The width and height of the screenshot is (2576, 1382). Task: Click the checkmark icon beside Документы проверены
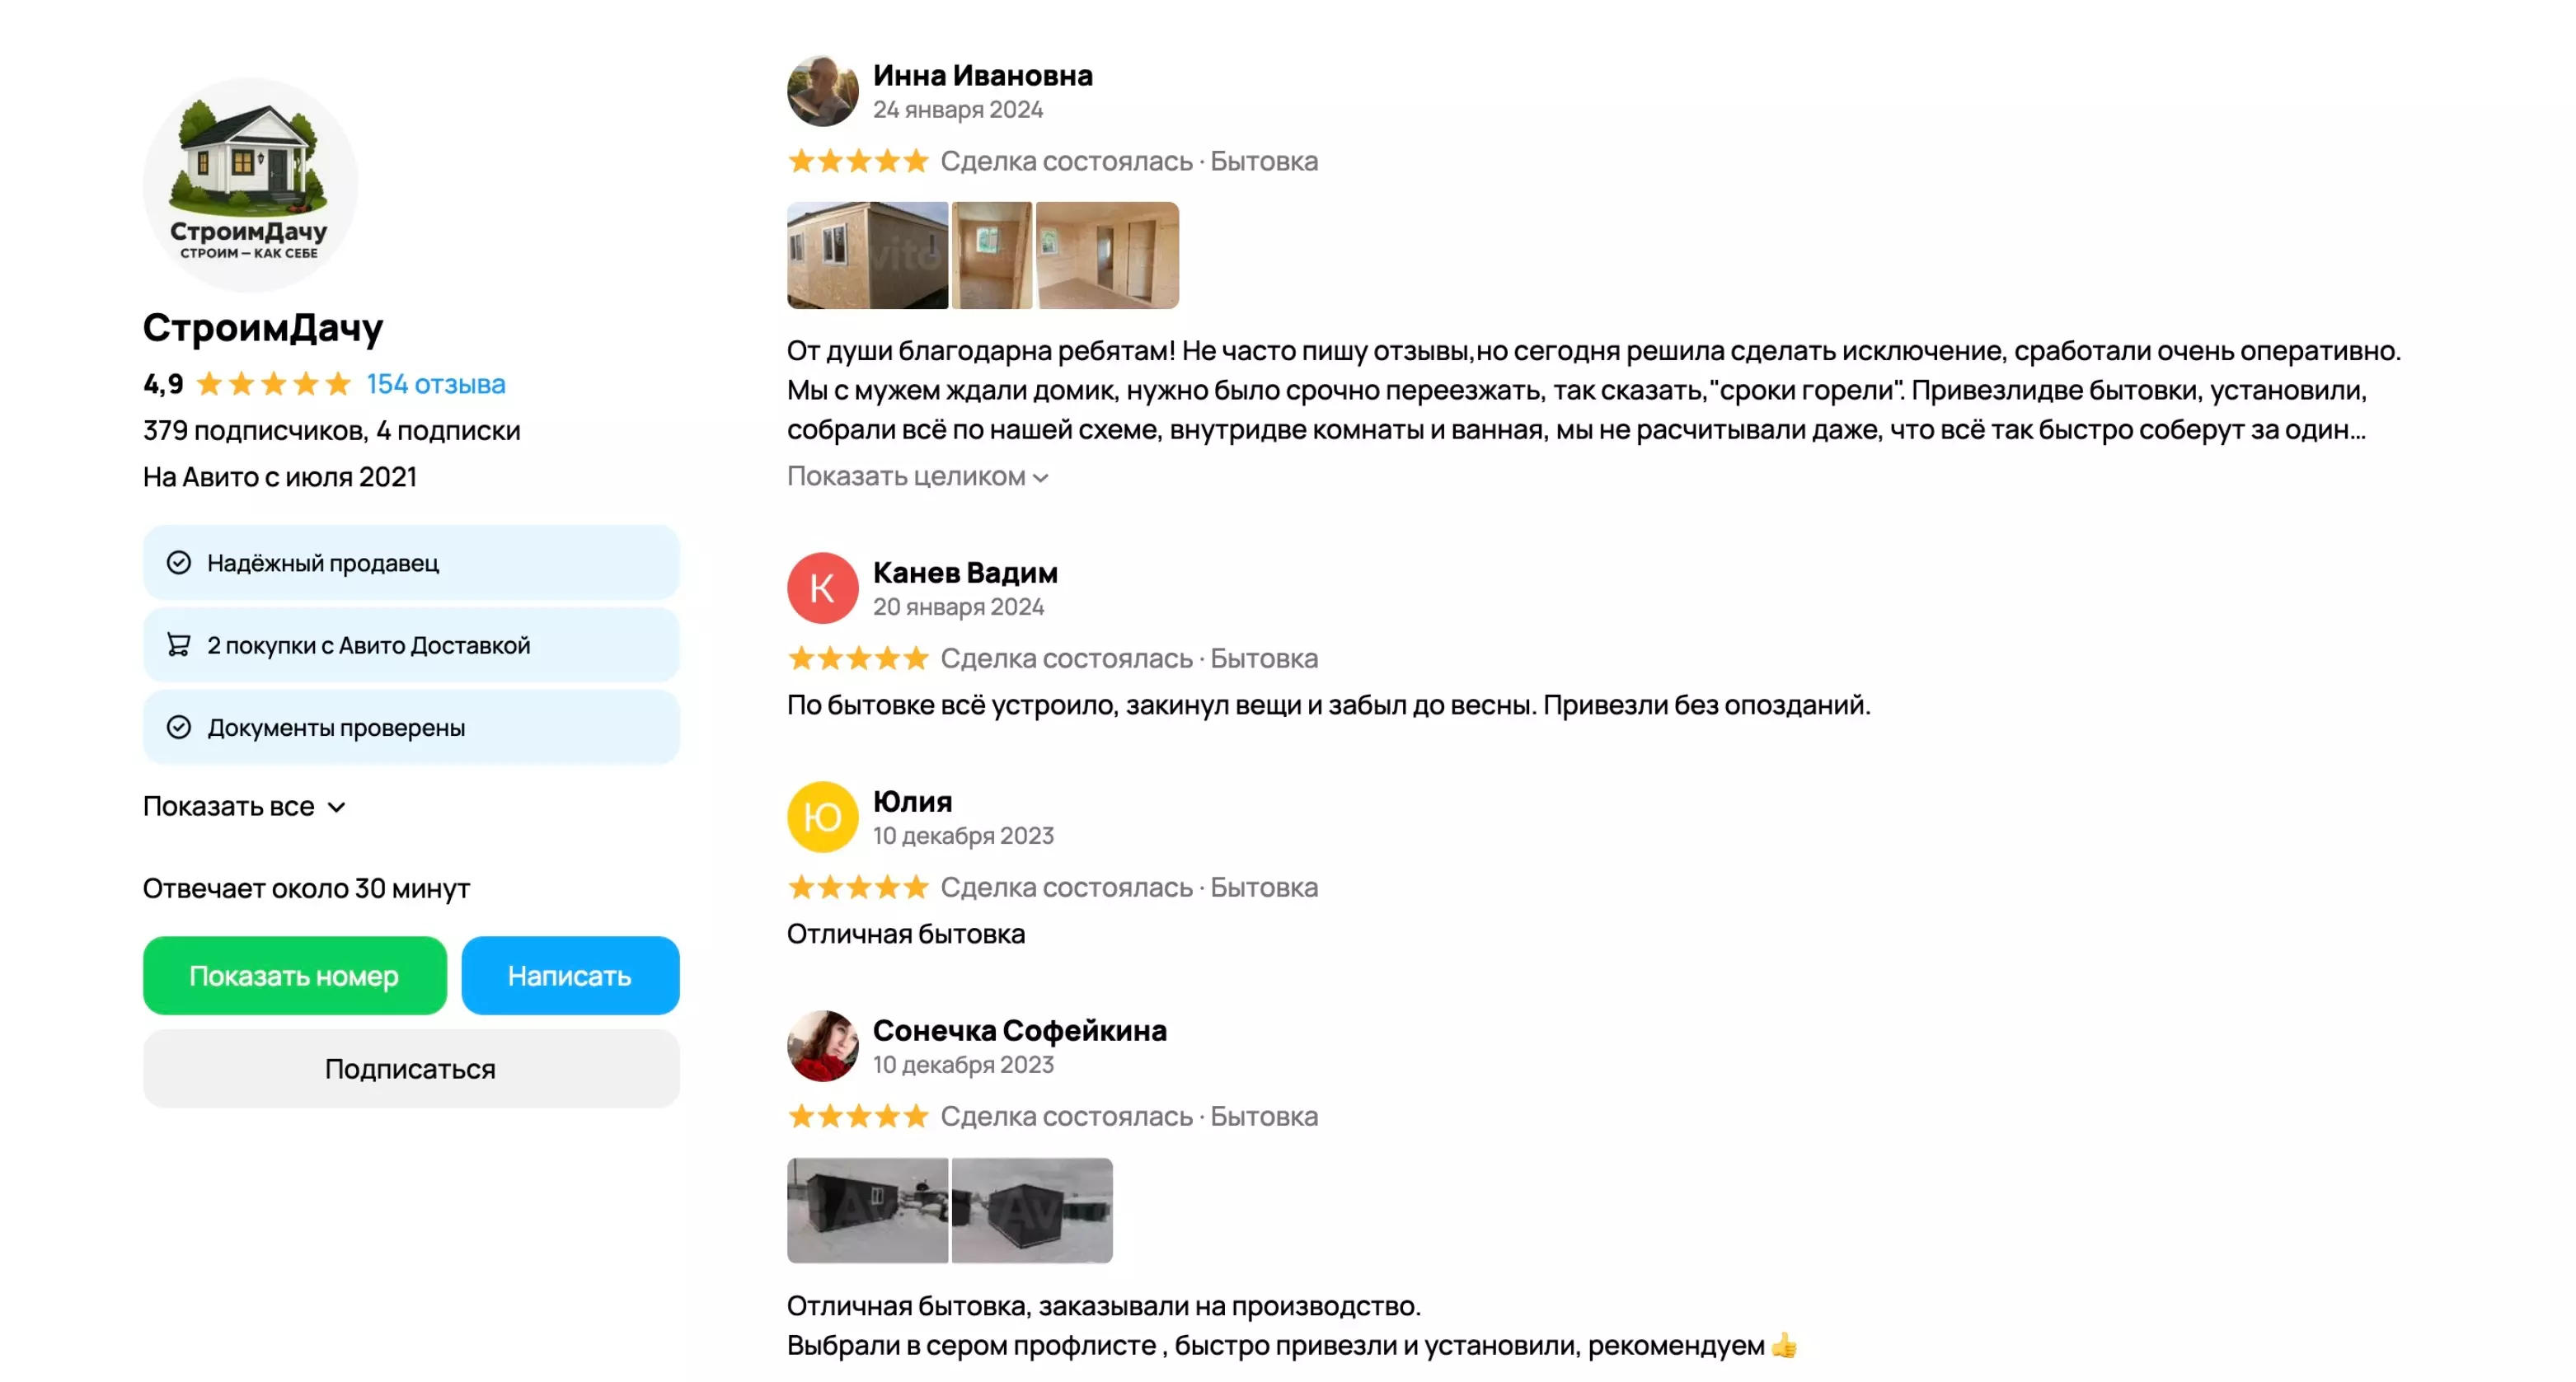[179, 727]
